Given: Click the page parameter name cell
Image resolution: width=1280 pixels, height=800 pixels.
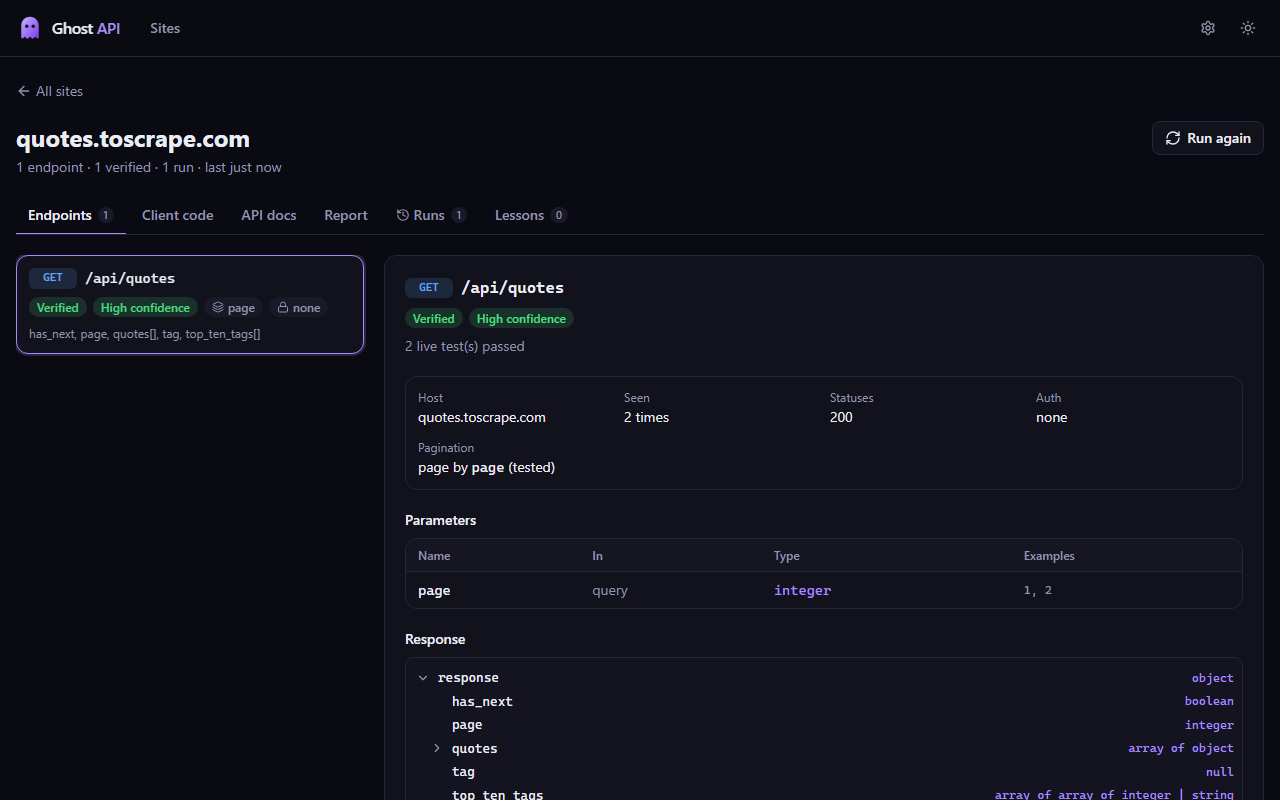Looking at the screenshot, I should pos(434,590).
